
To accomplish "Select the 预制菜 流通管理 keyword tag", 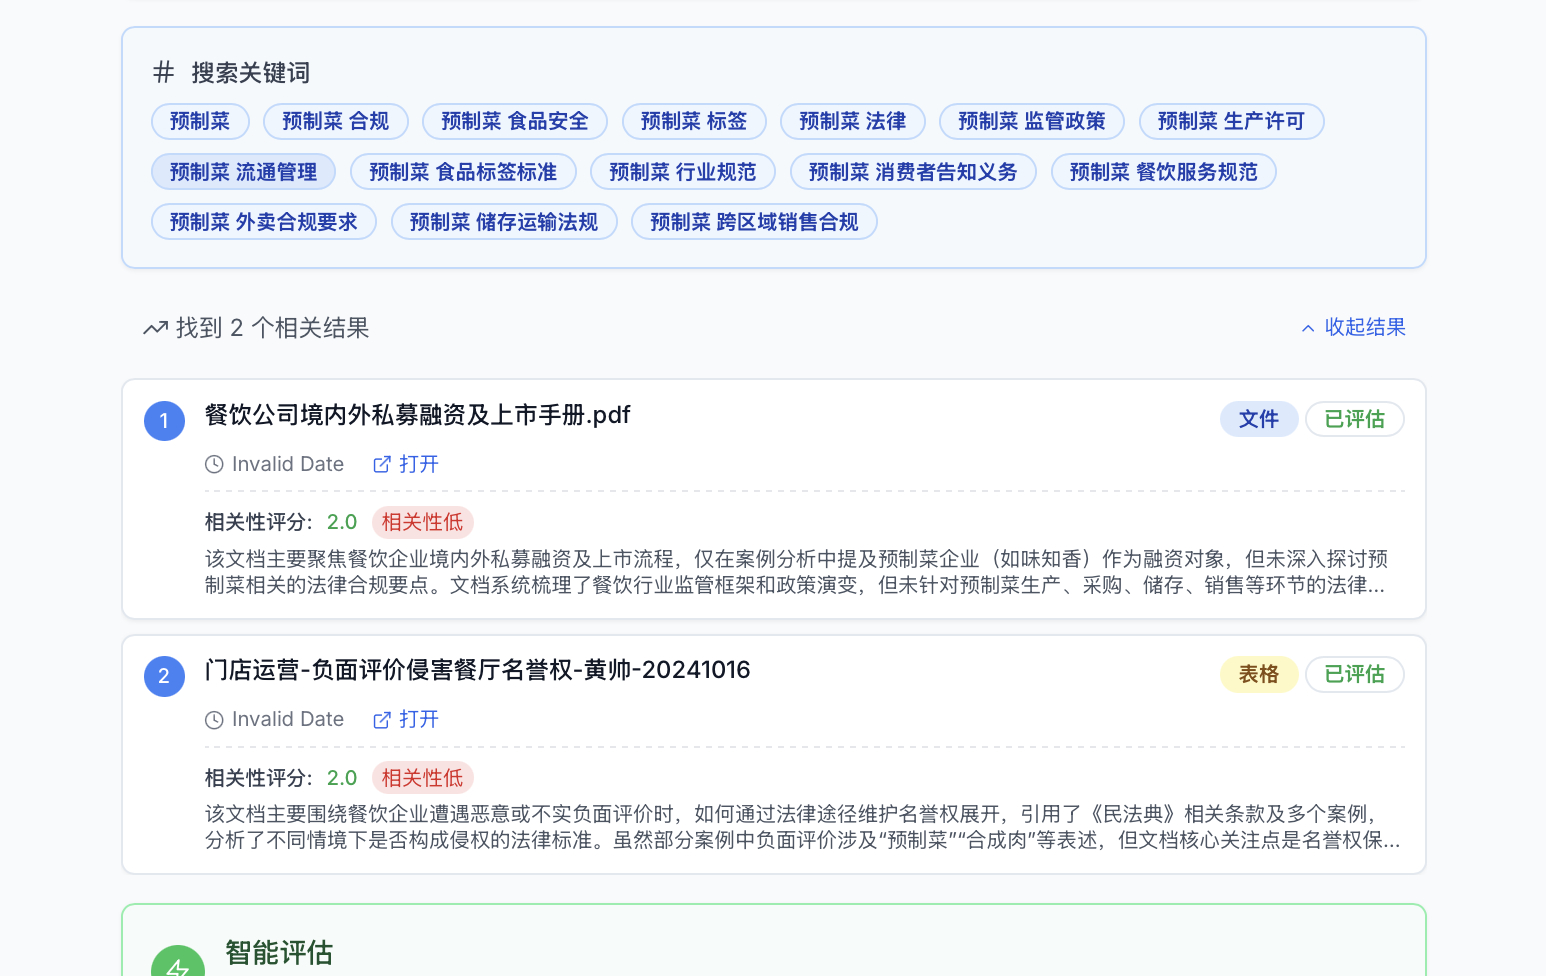I will (243, 172).
